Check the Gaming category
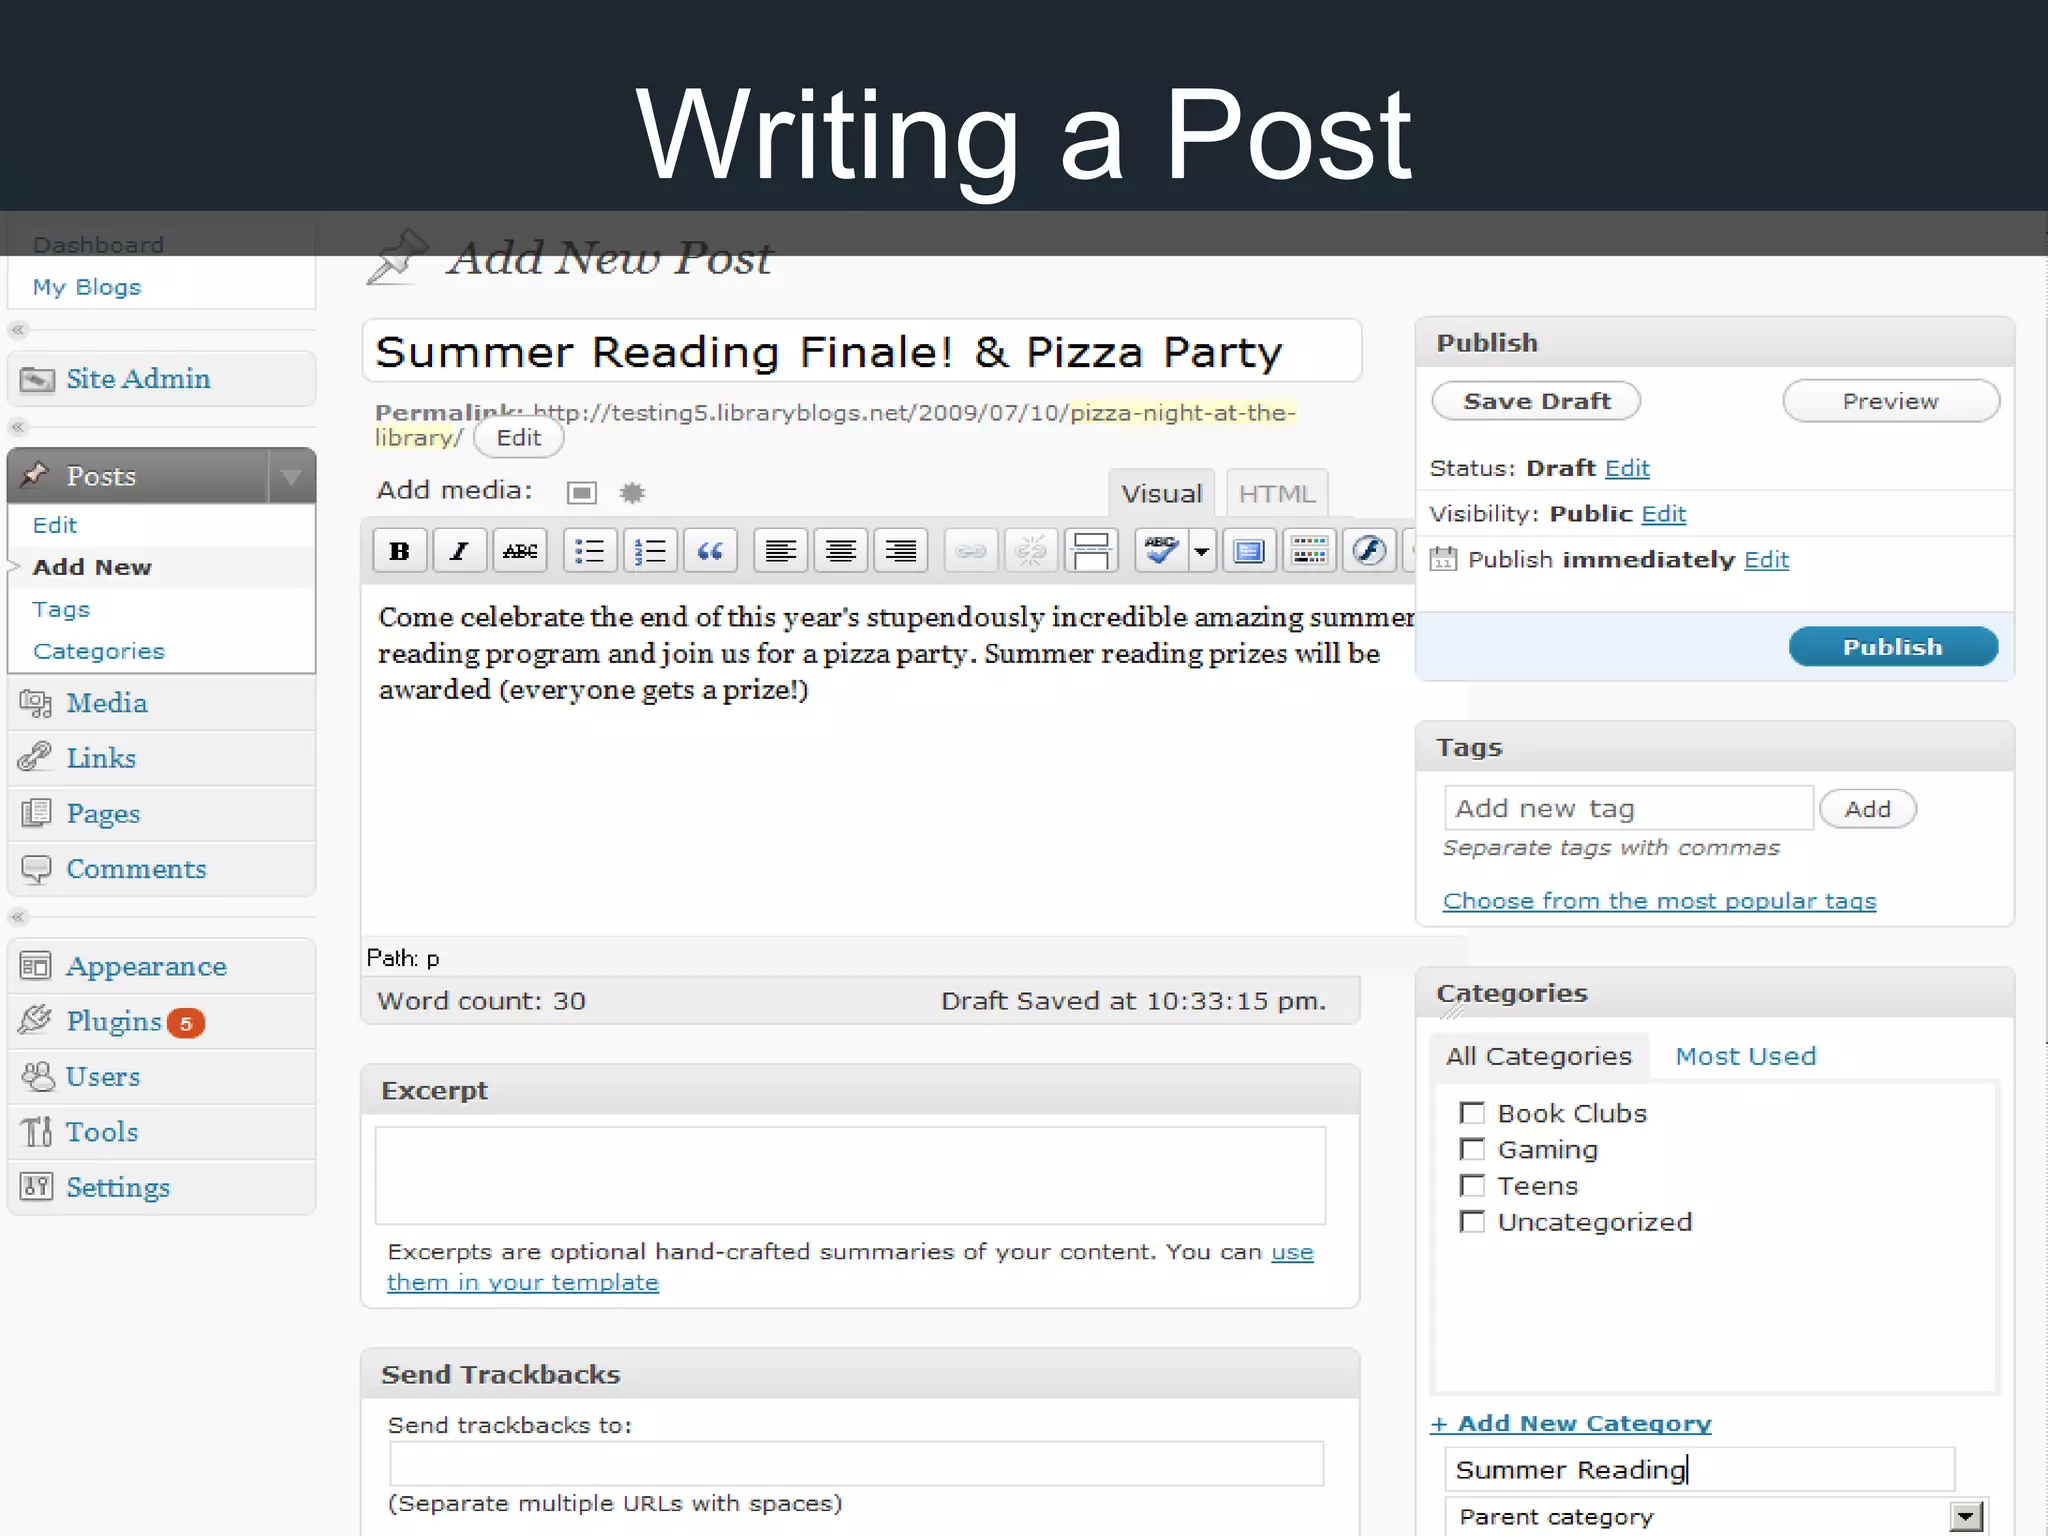2048x1536 pixels. 1472,1149
